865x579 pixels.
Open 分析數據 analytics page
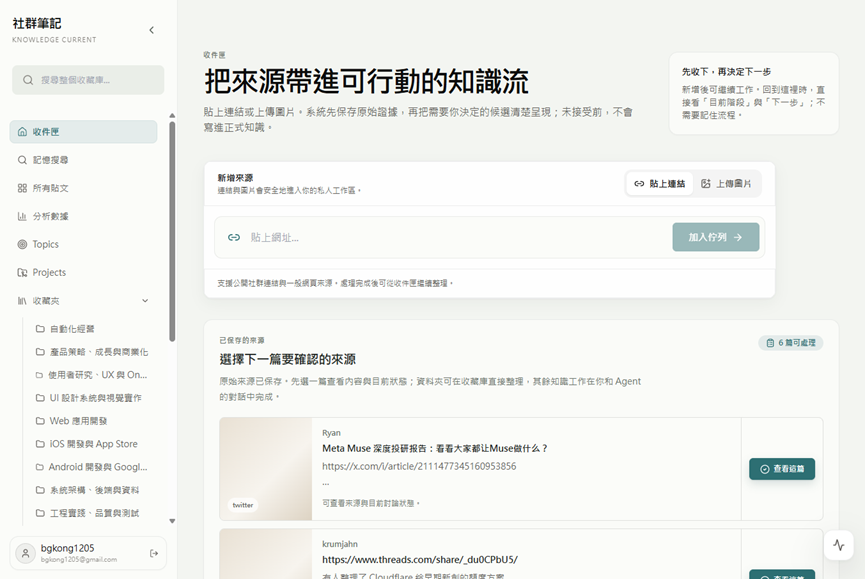click(x=83, y=216)
